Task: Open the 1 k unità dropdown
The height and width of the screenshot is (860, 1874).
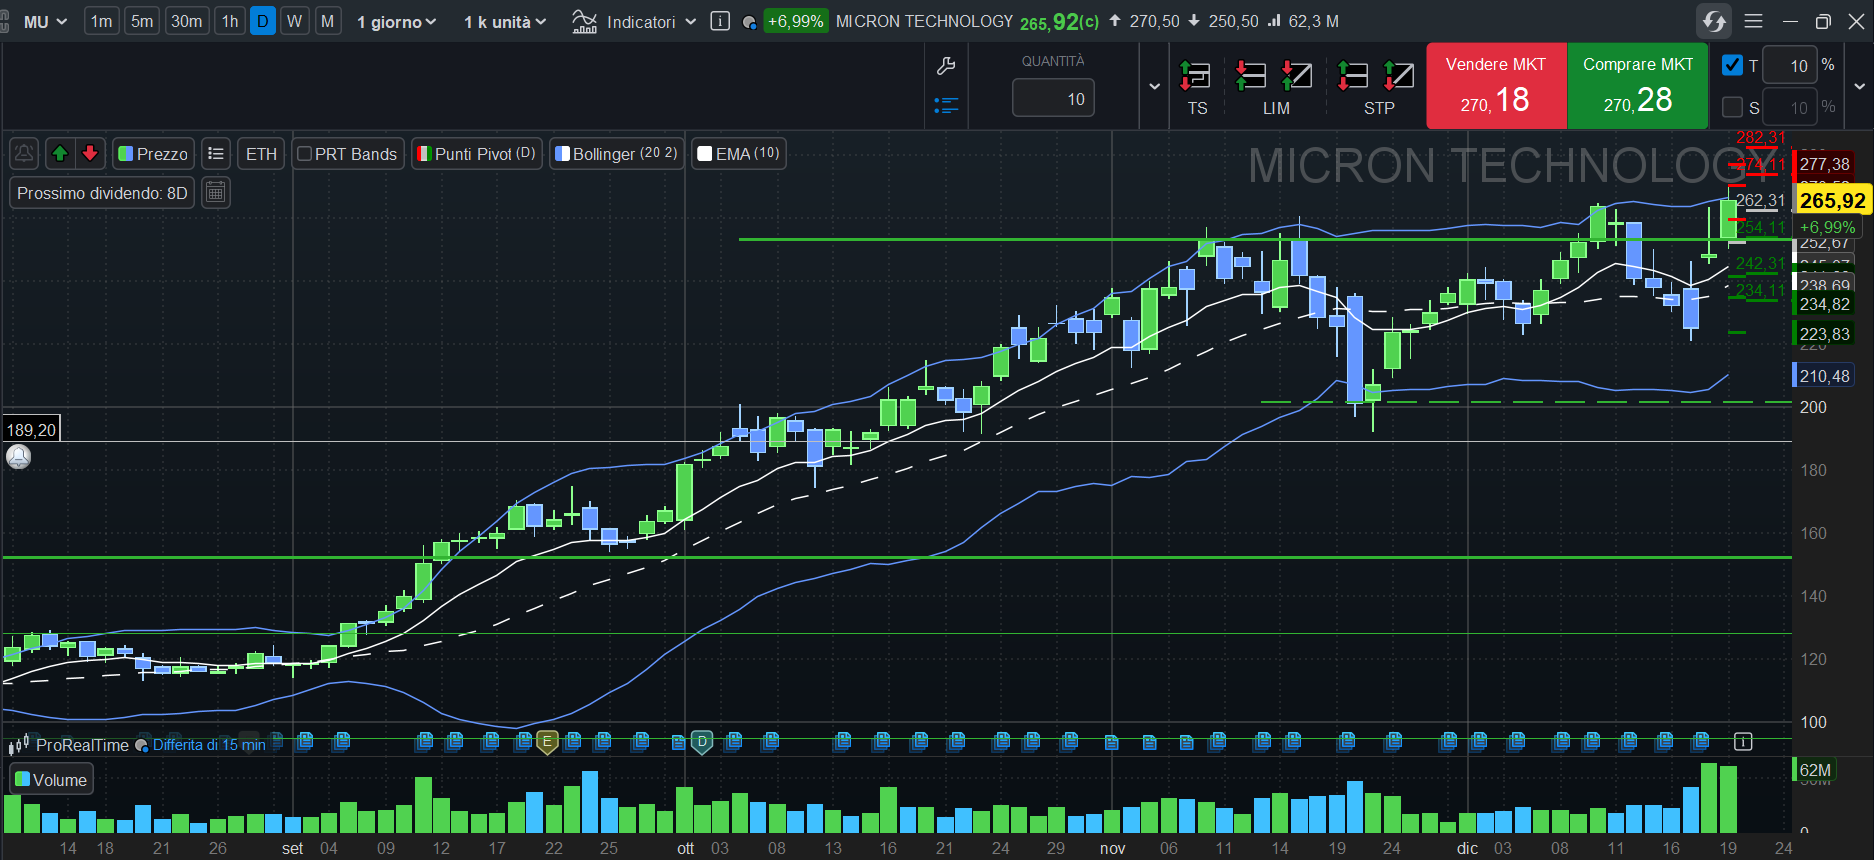Action: point(505,22)
